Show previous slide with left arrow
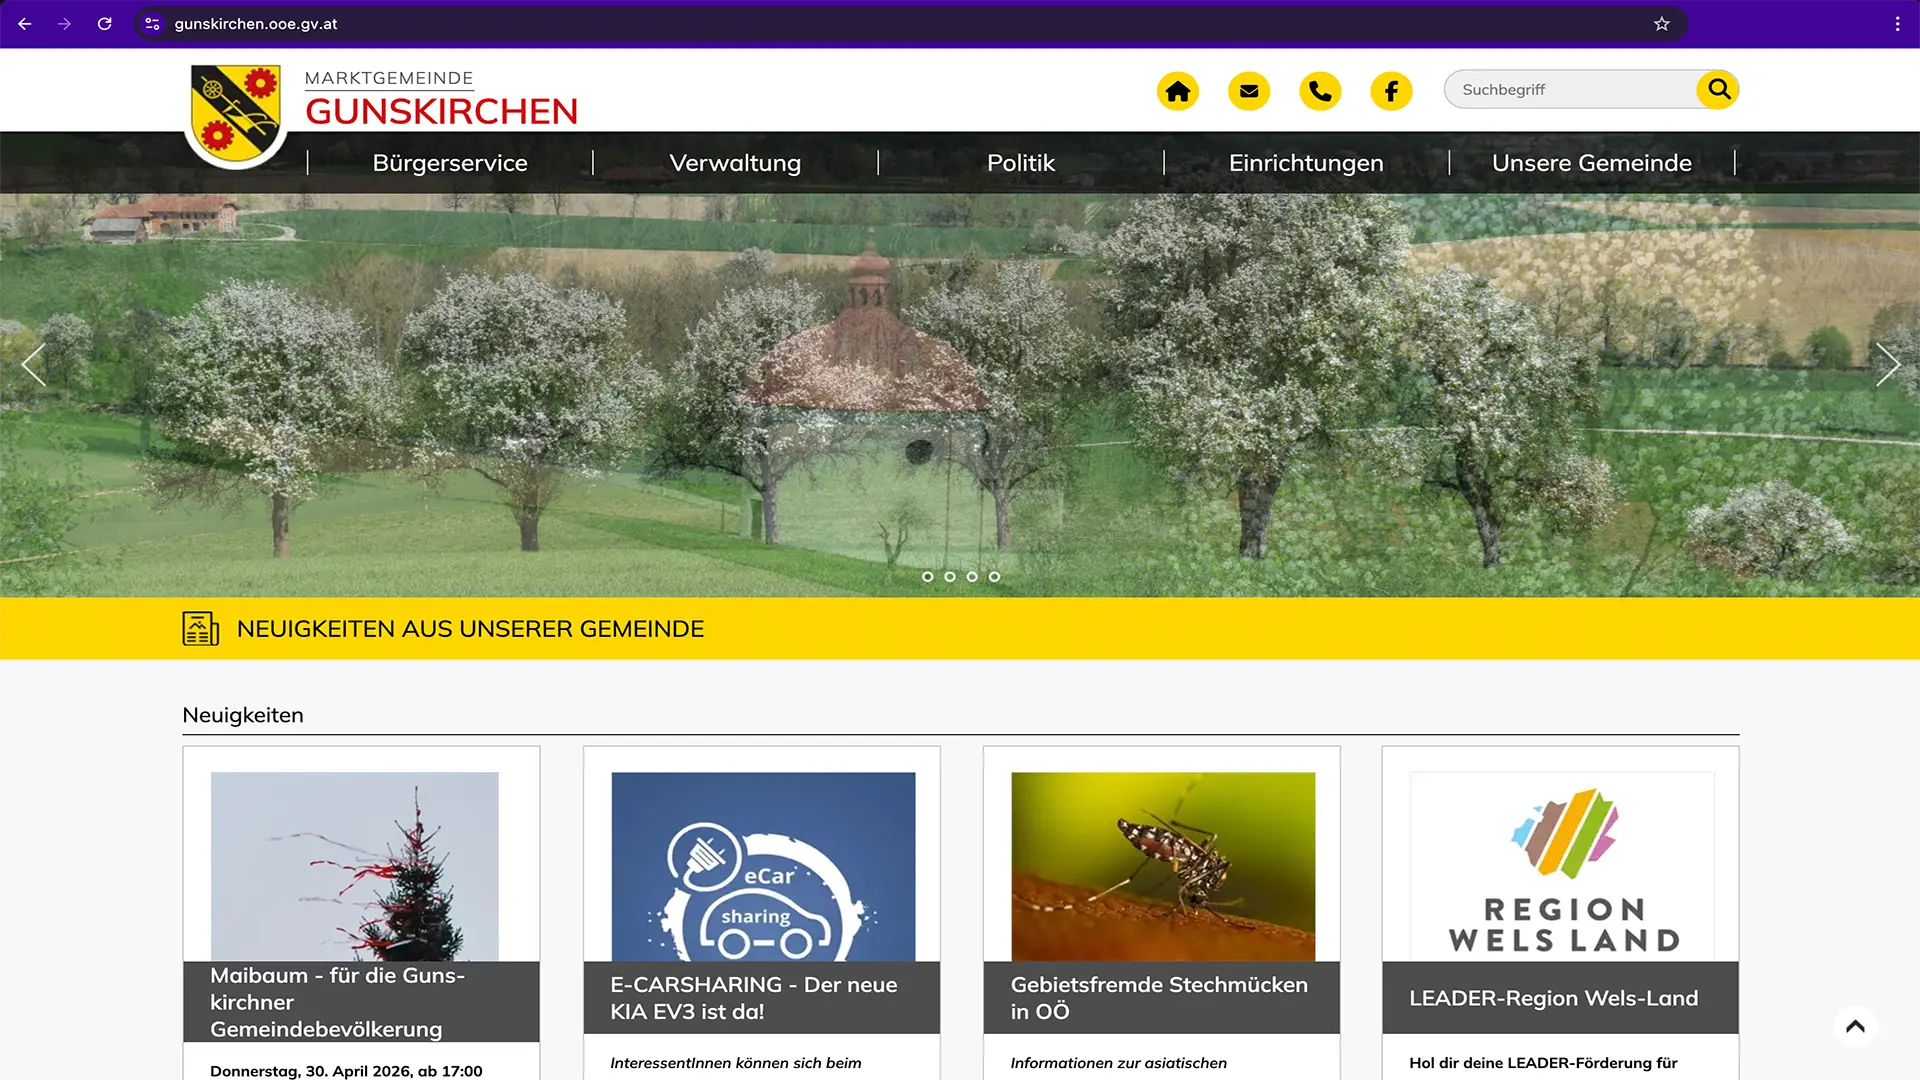The width and height of the screenshot is (1920, 1080). tap(34, 365)
